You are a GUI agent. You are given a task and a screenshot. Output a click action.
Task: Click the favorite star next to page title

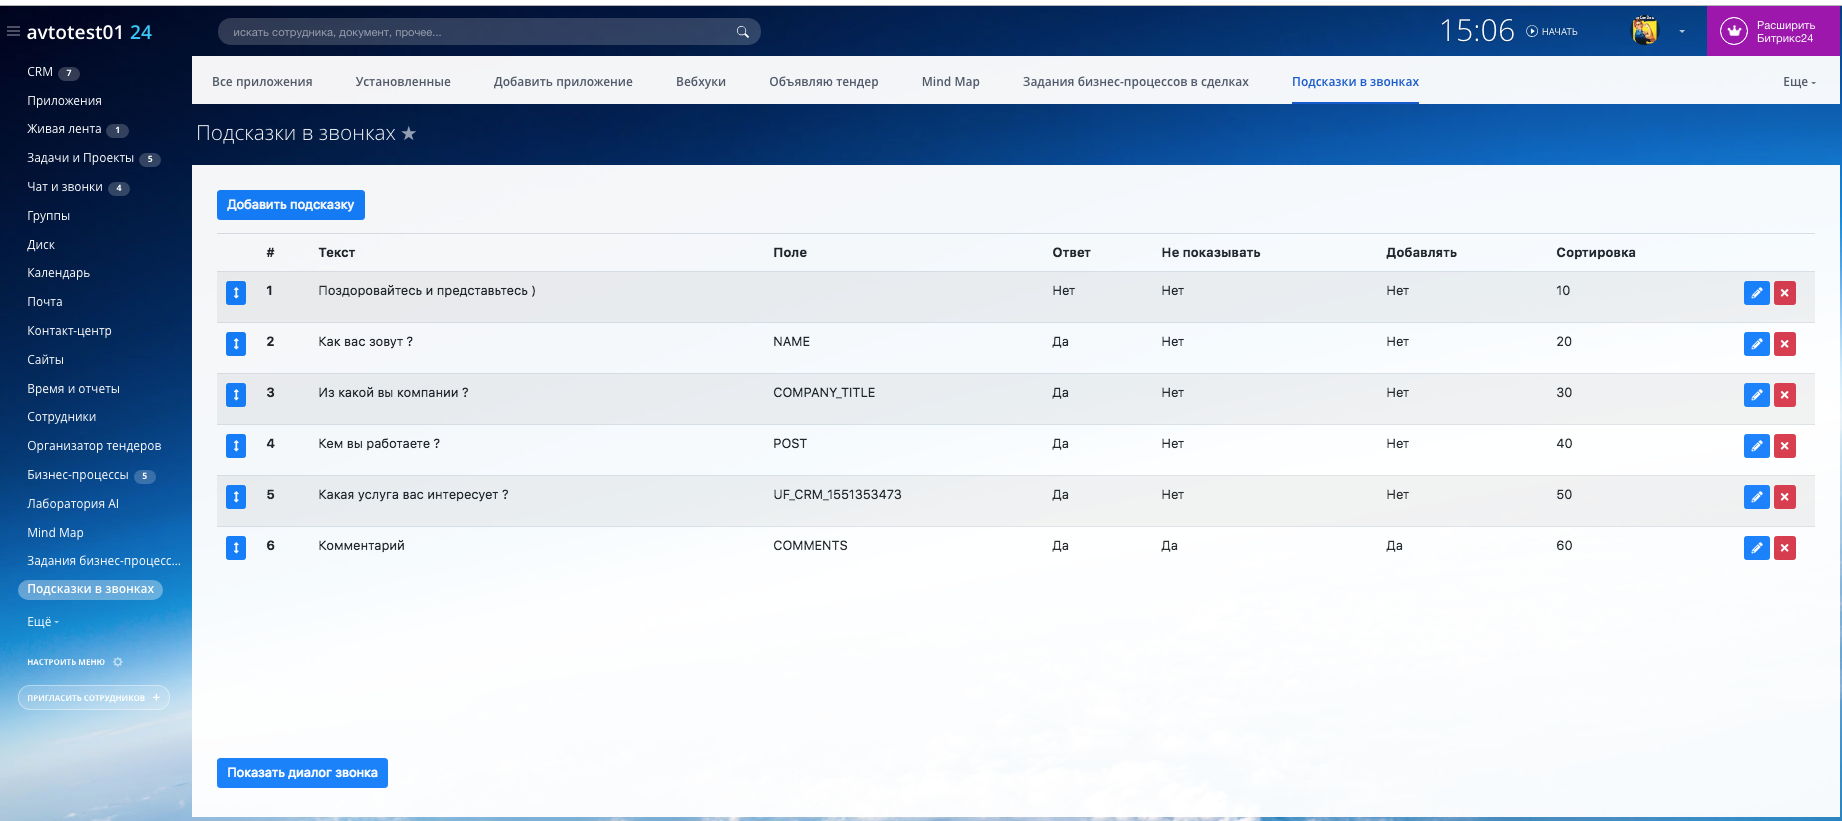[x=409, y=133]
